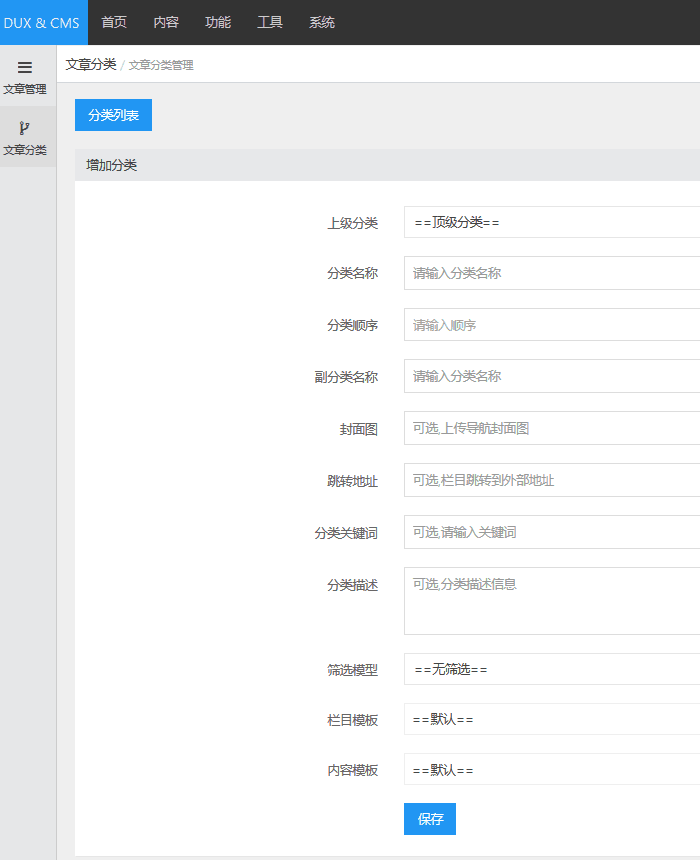Click the 跳转地址 input field

[x=551, y=480]
